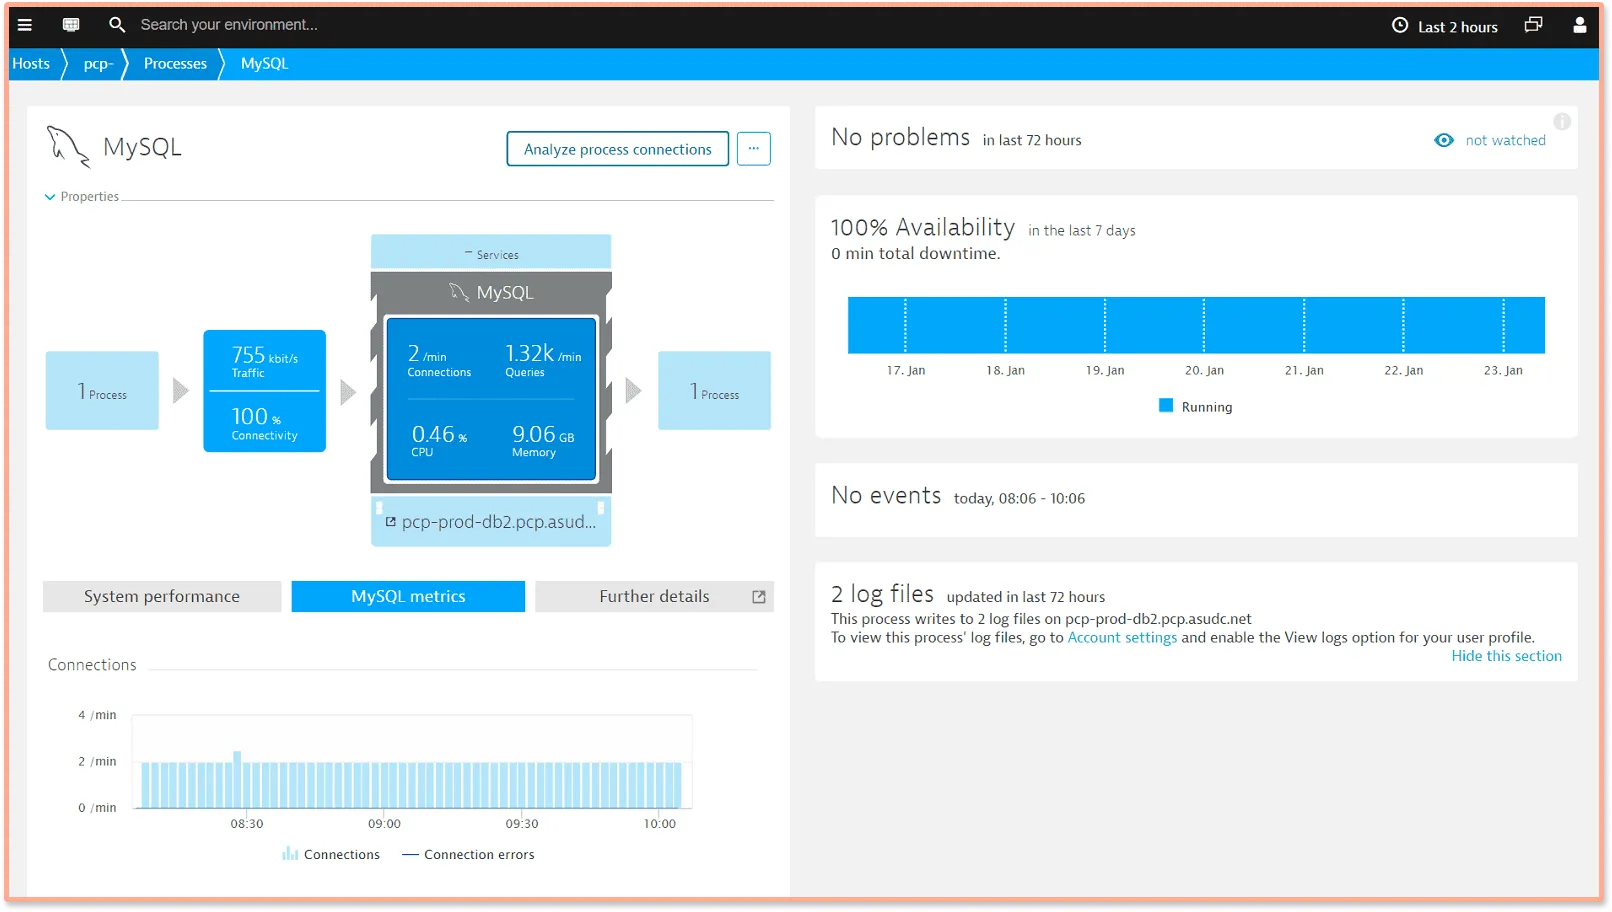Go to Processes breadcrumb
The height and width of the screenshot is (912, 1612).
tap(175, 64)
